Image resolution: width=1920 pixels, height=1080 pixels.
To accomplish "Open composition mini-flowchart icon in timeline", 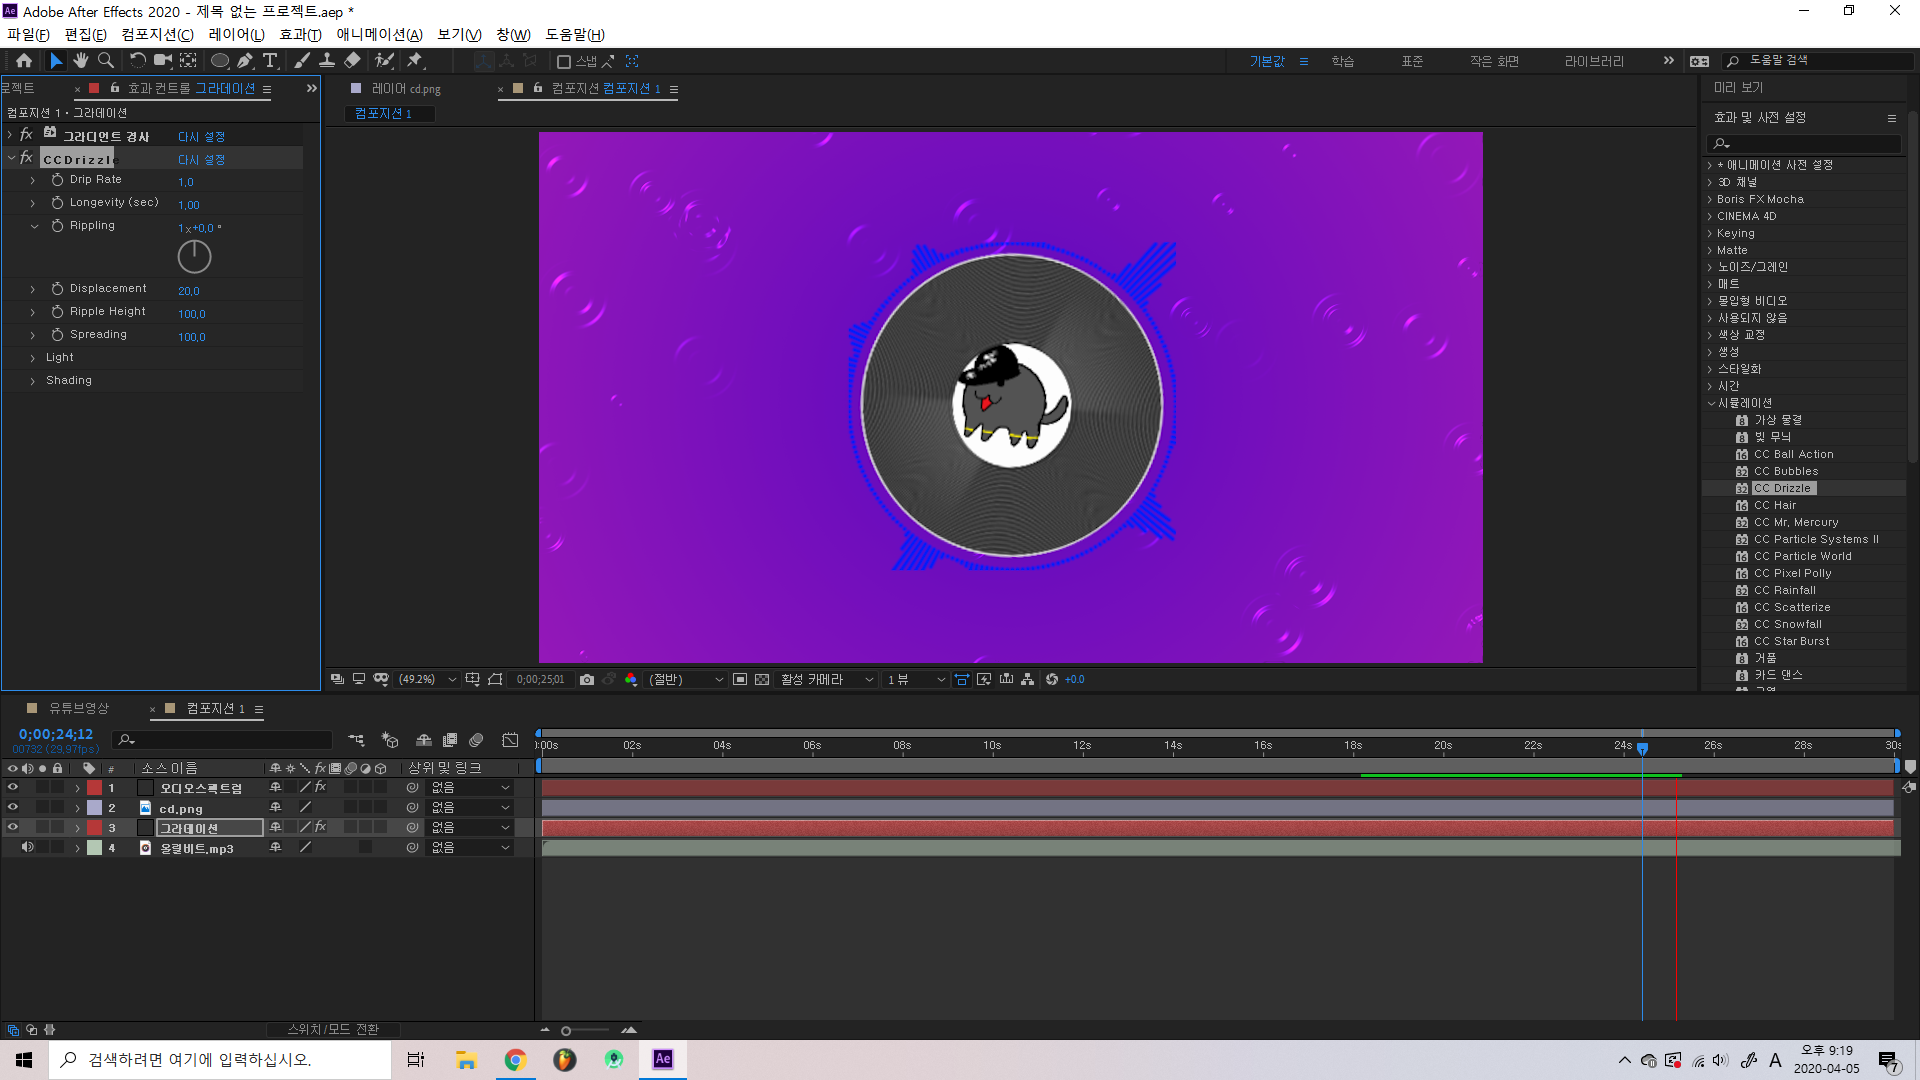I will click(356, 740).
